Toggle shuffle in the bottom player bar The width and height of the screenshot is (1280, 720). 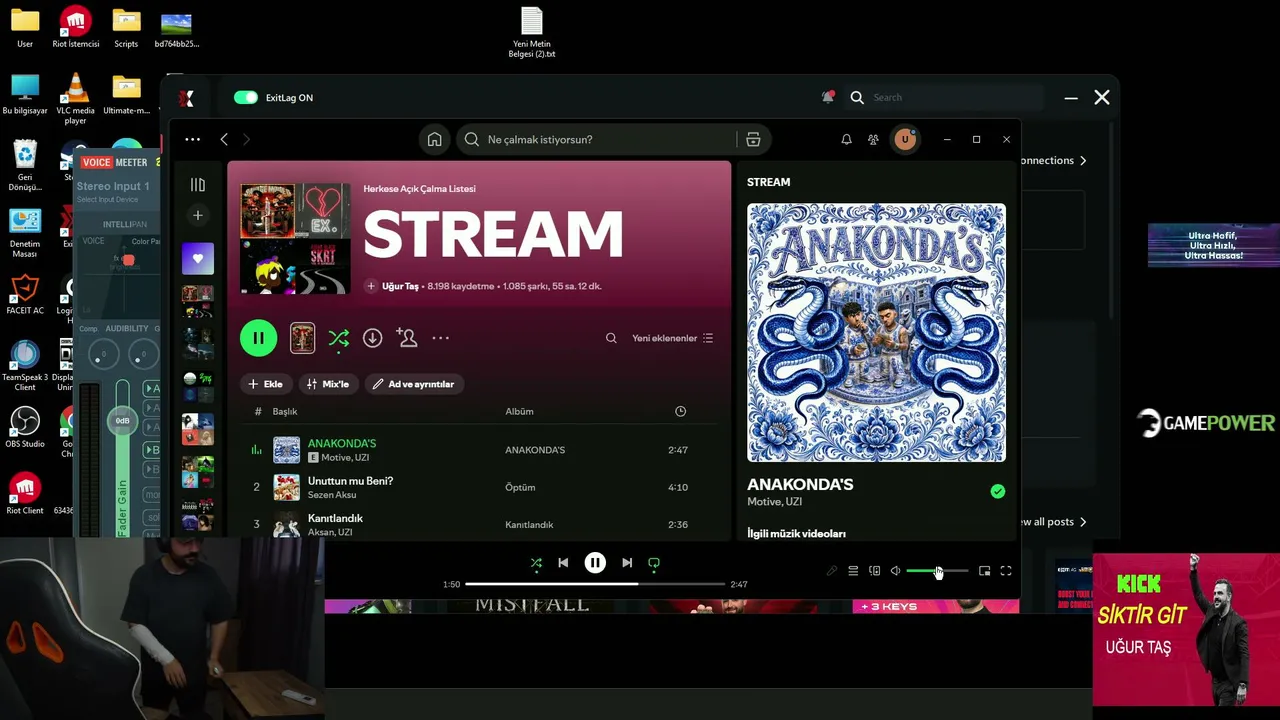[x=536, y=563]
